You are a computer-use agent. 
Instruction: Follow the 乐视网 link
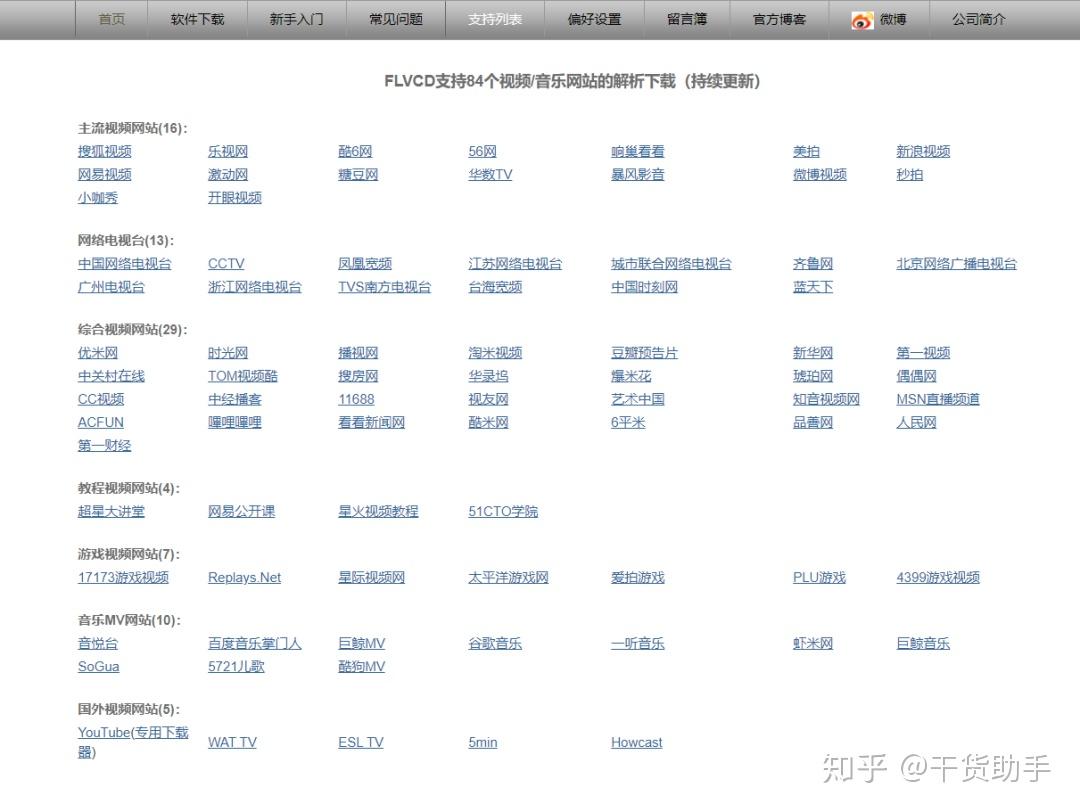click(x=227, y=152)
